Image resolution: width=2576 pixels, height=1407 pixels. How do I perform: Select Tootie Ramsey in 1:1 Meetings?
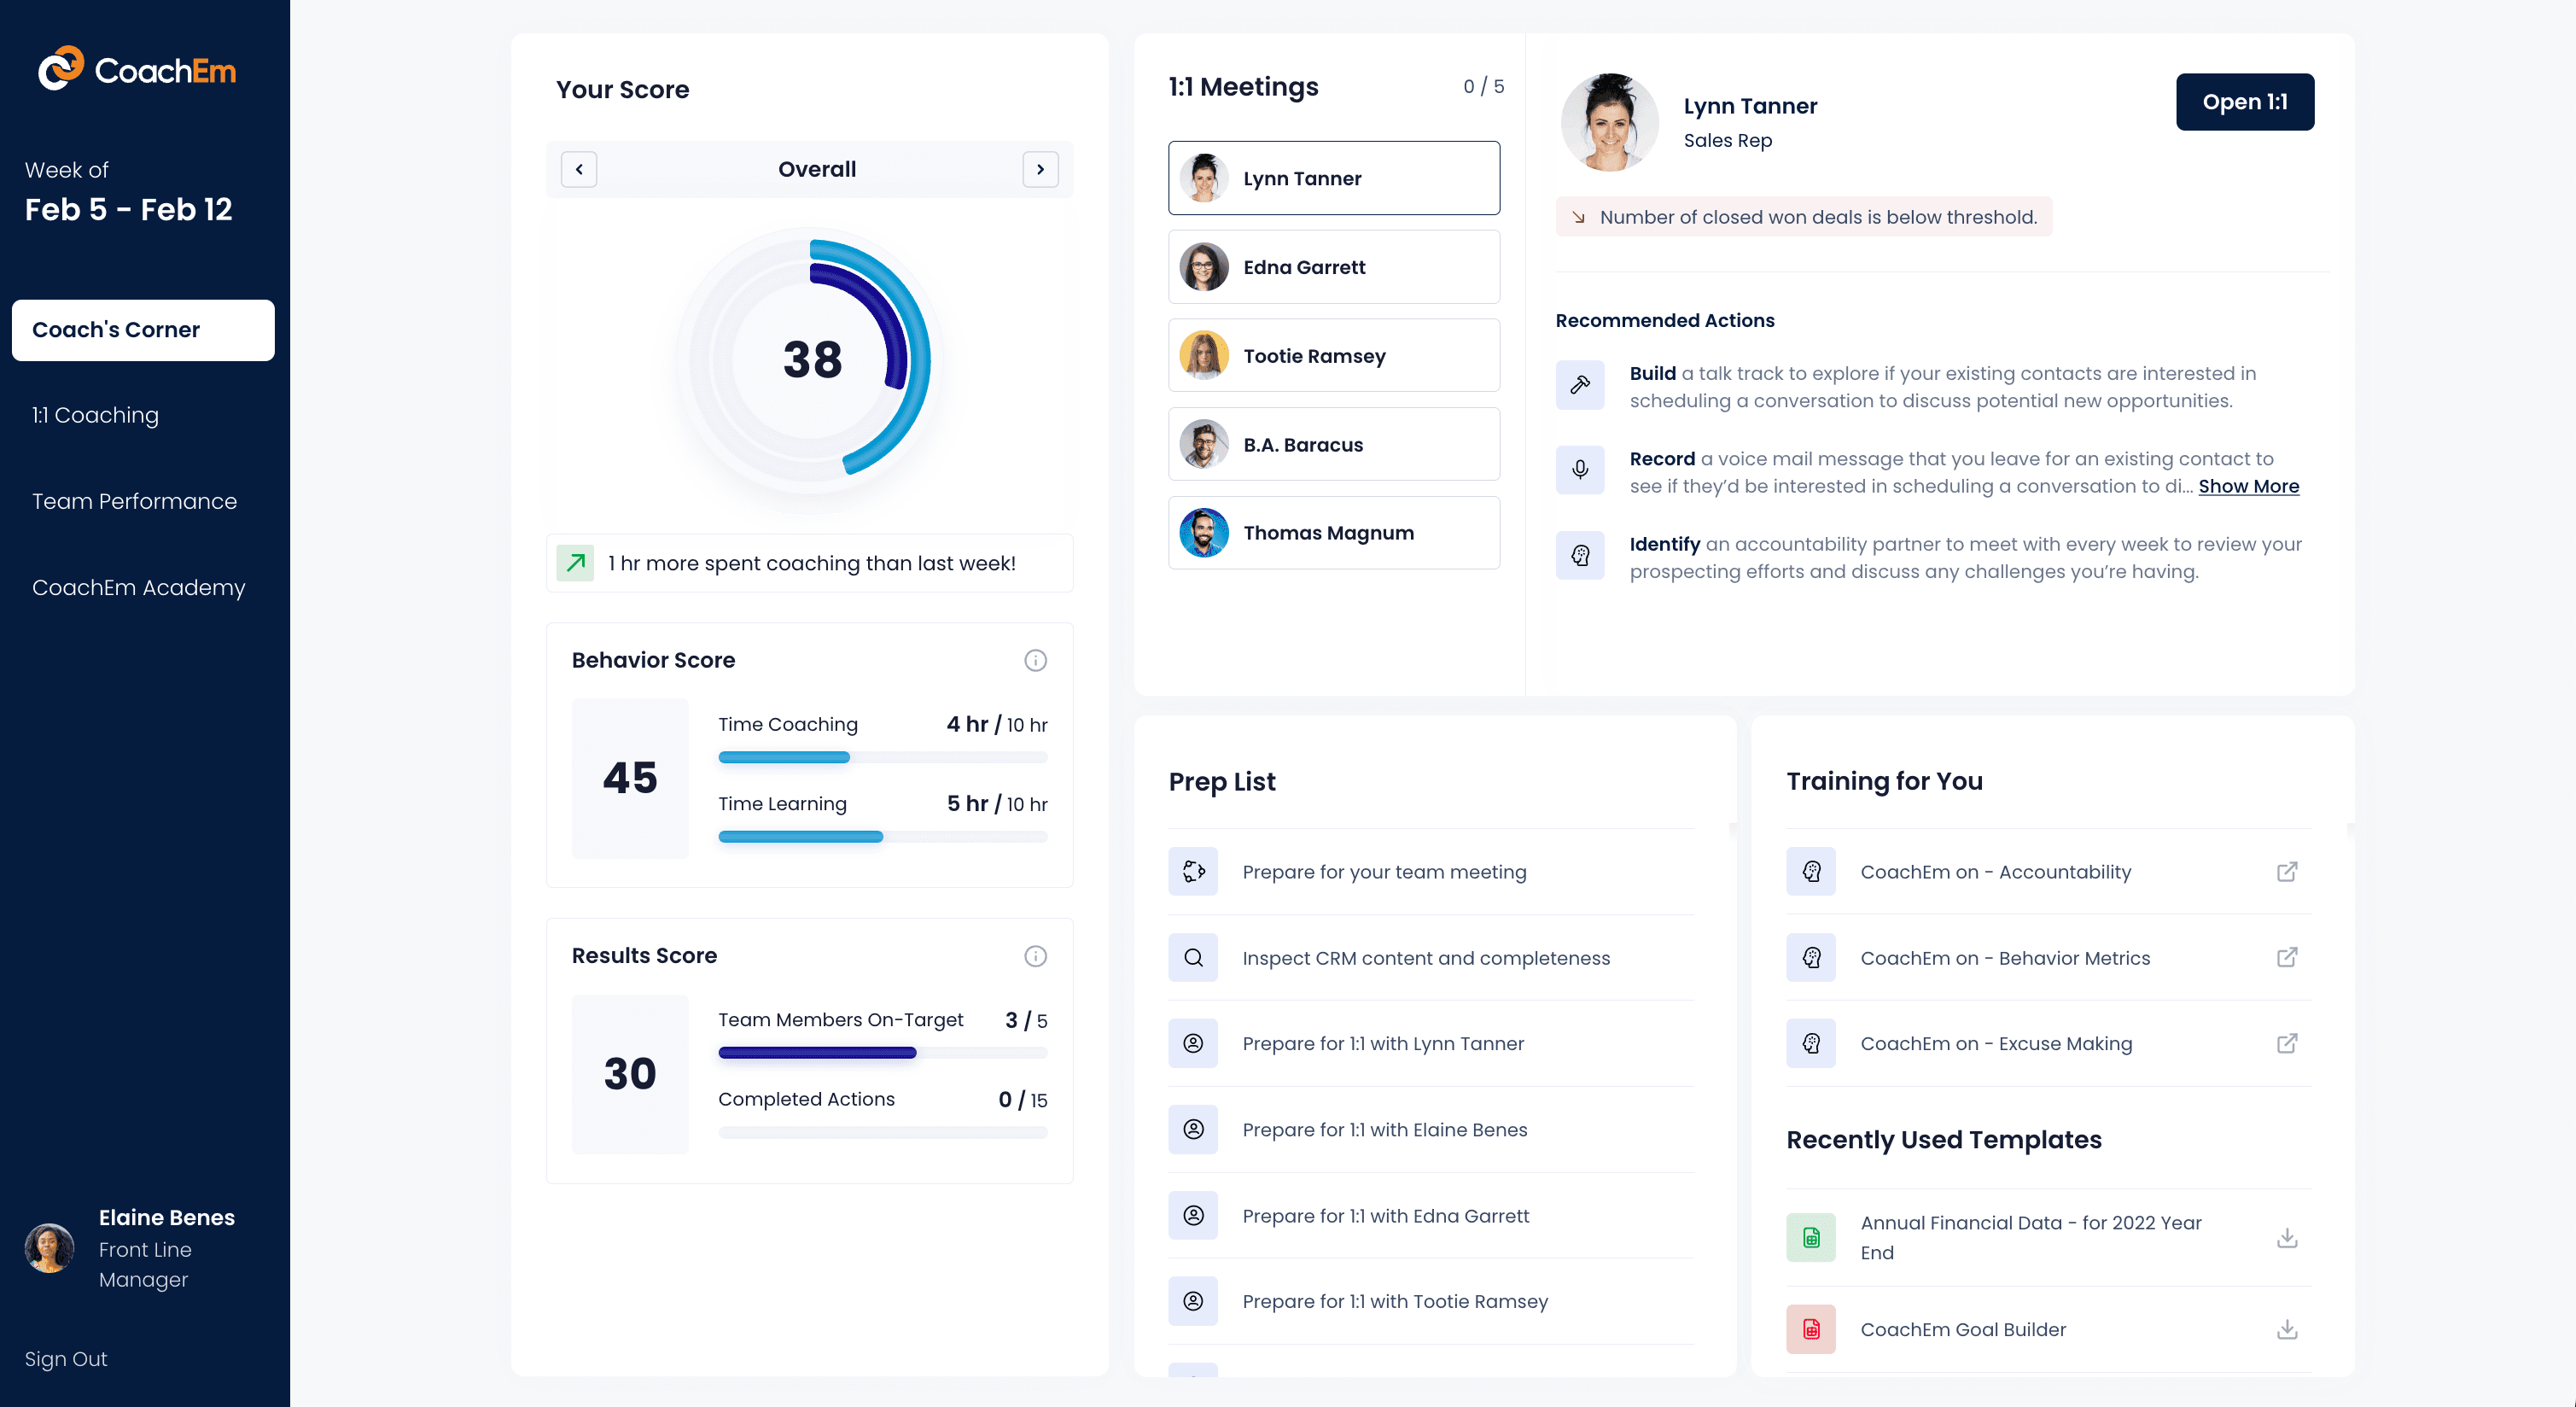click(x=1334, y=356)
